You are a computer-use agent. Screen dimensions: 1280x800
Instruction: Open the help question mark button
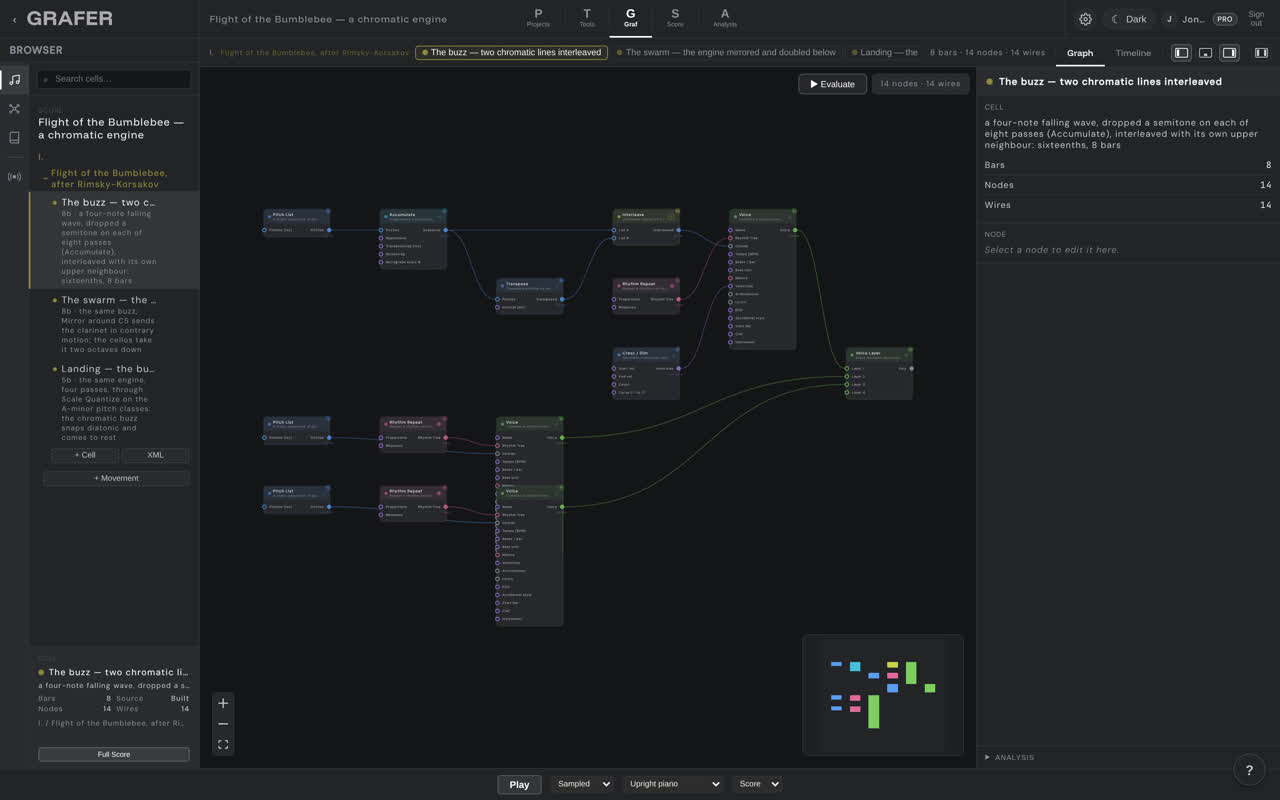click(1248, 769)
